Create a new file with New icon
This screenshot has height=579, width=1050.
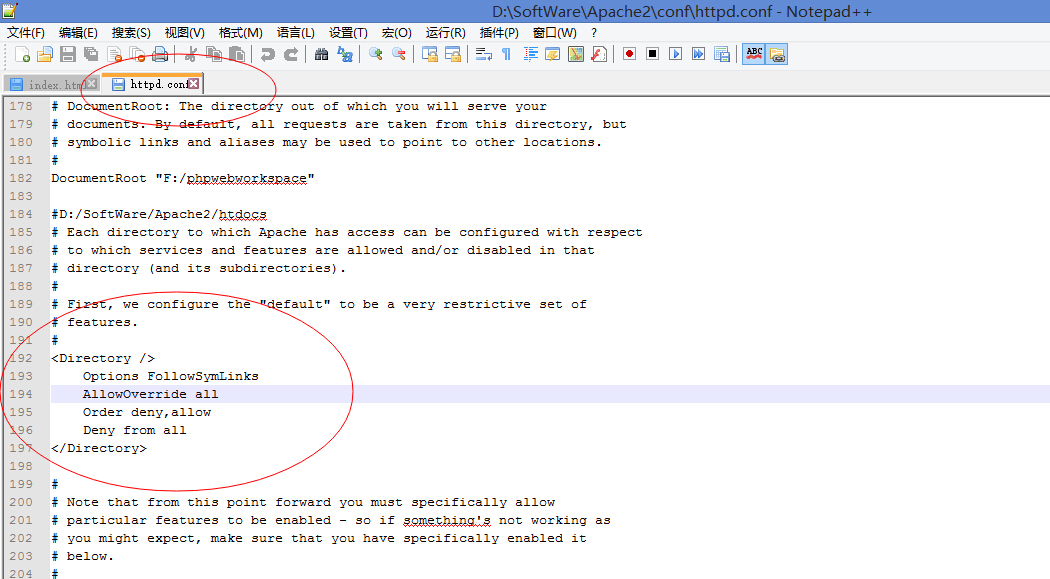pyautogui.click(x=22, y=54)
